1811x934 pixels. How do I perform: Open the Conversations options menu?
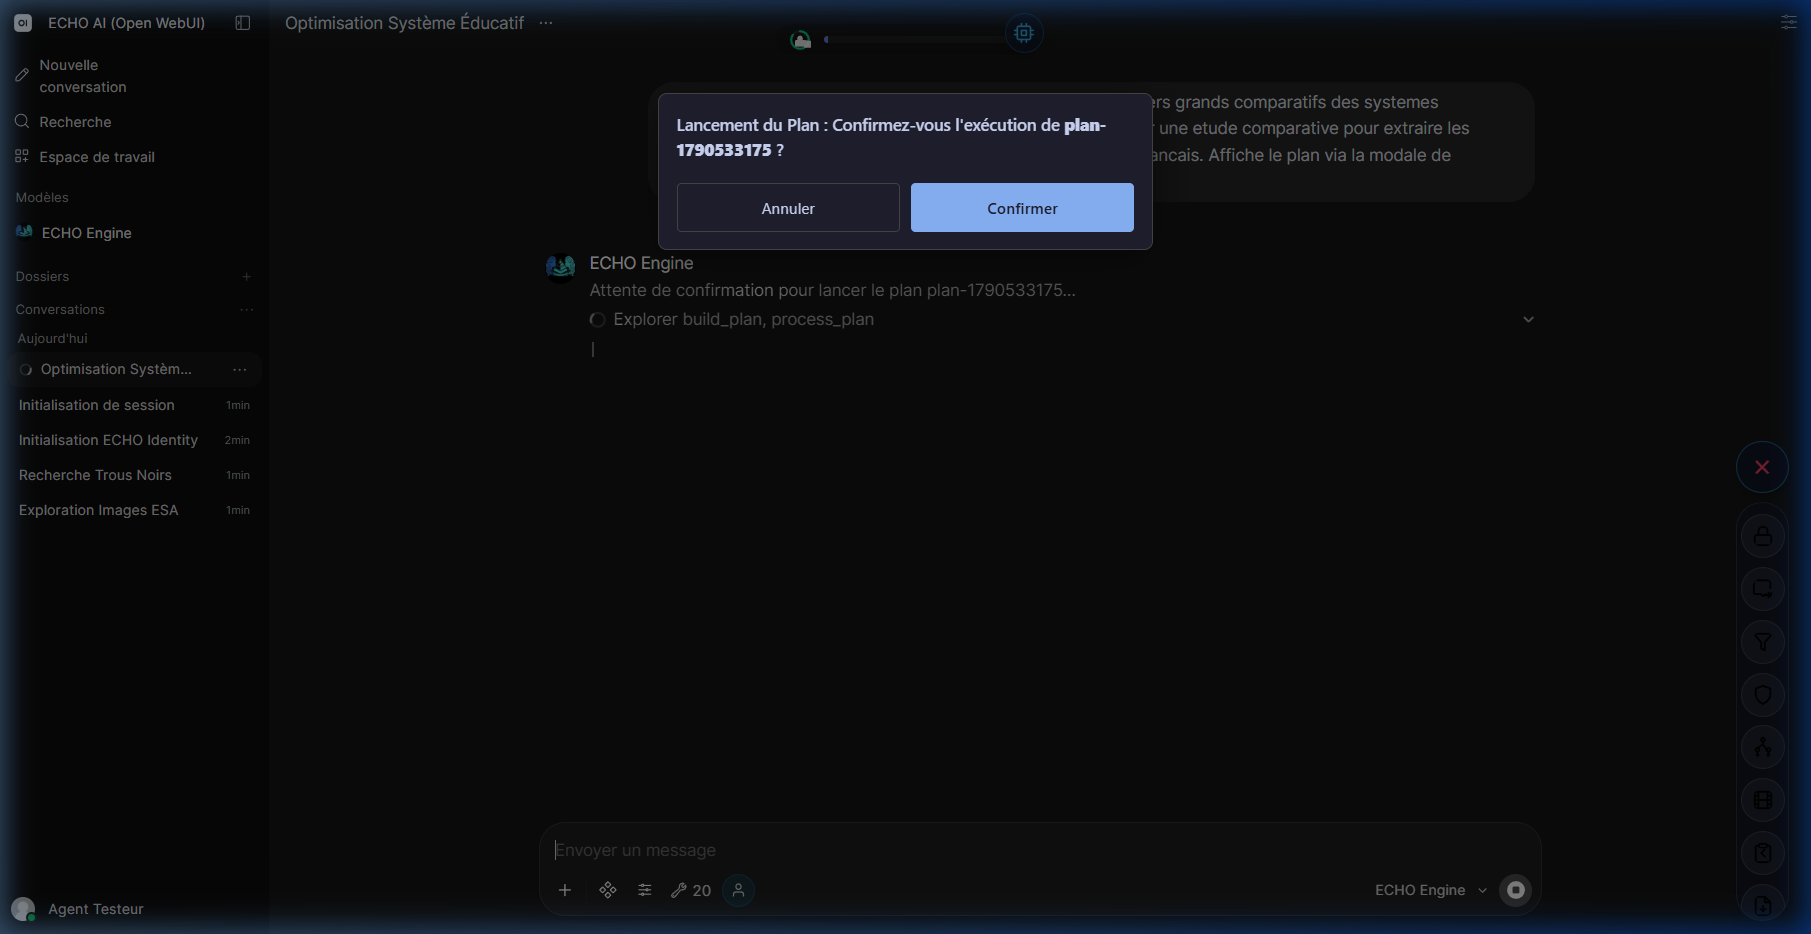246,310
